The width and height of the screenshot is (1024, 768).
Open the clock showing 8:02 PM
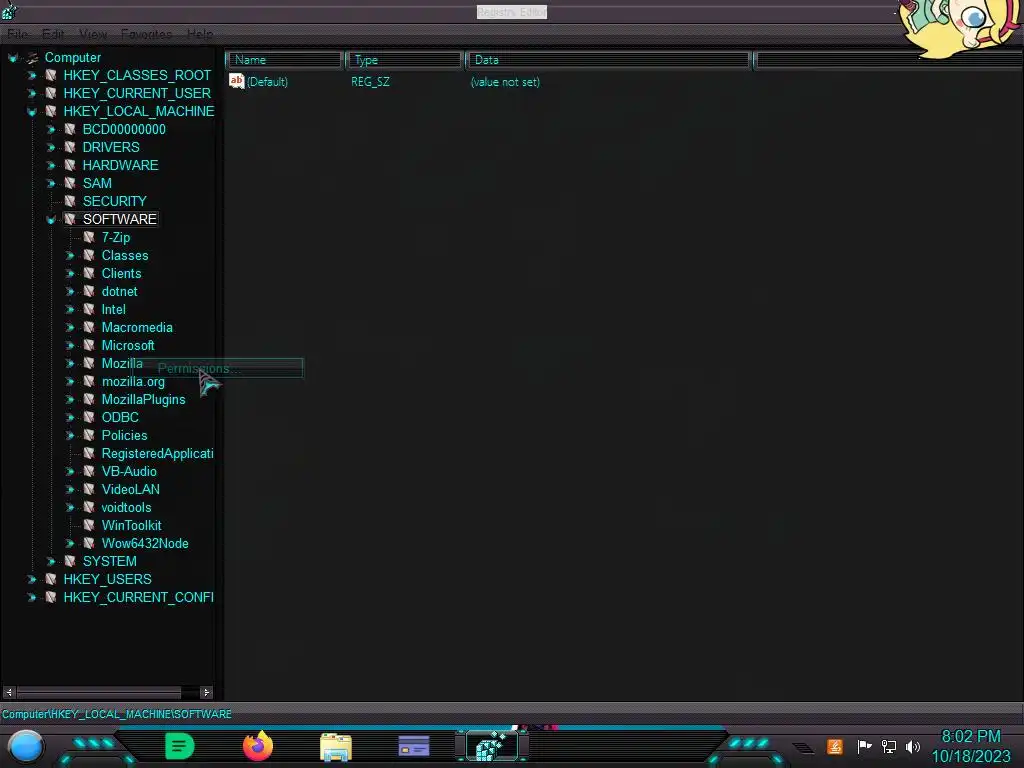[970, 746]
